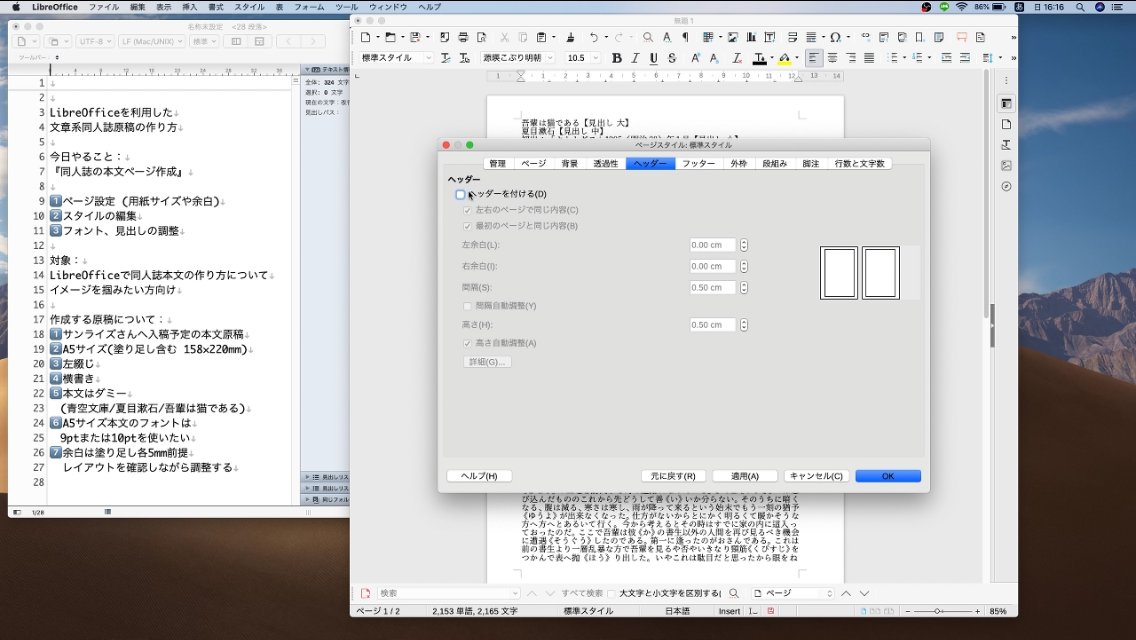The width and height of the screenshot is (1136, 640).
Task: Click the 詳細(G)... button
Action: tap(487, 362)
